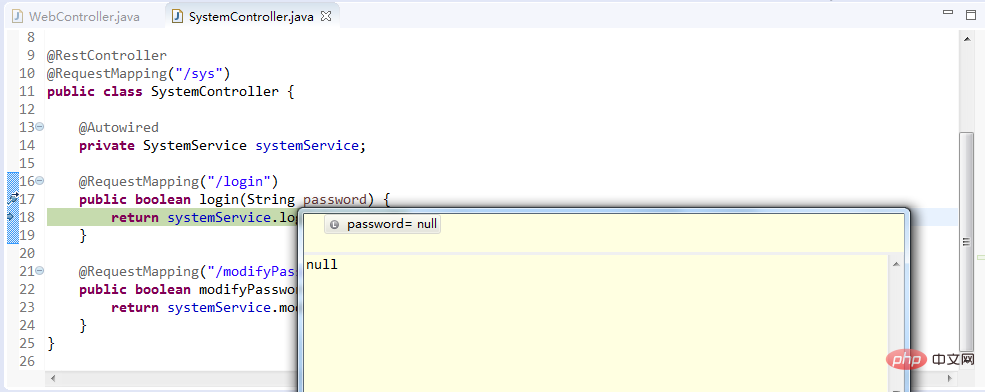Click the instruction pointer arrow on line 18

click(x=11, y=217)
